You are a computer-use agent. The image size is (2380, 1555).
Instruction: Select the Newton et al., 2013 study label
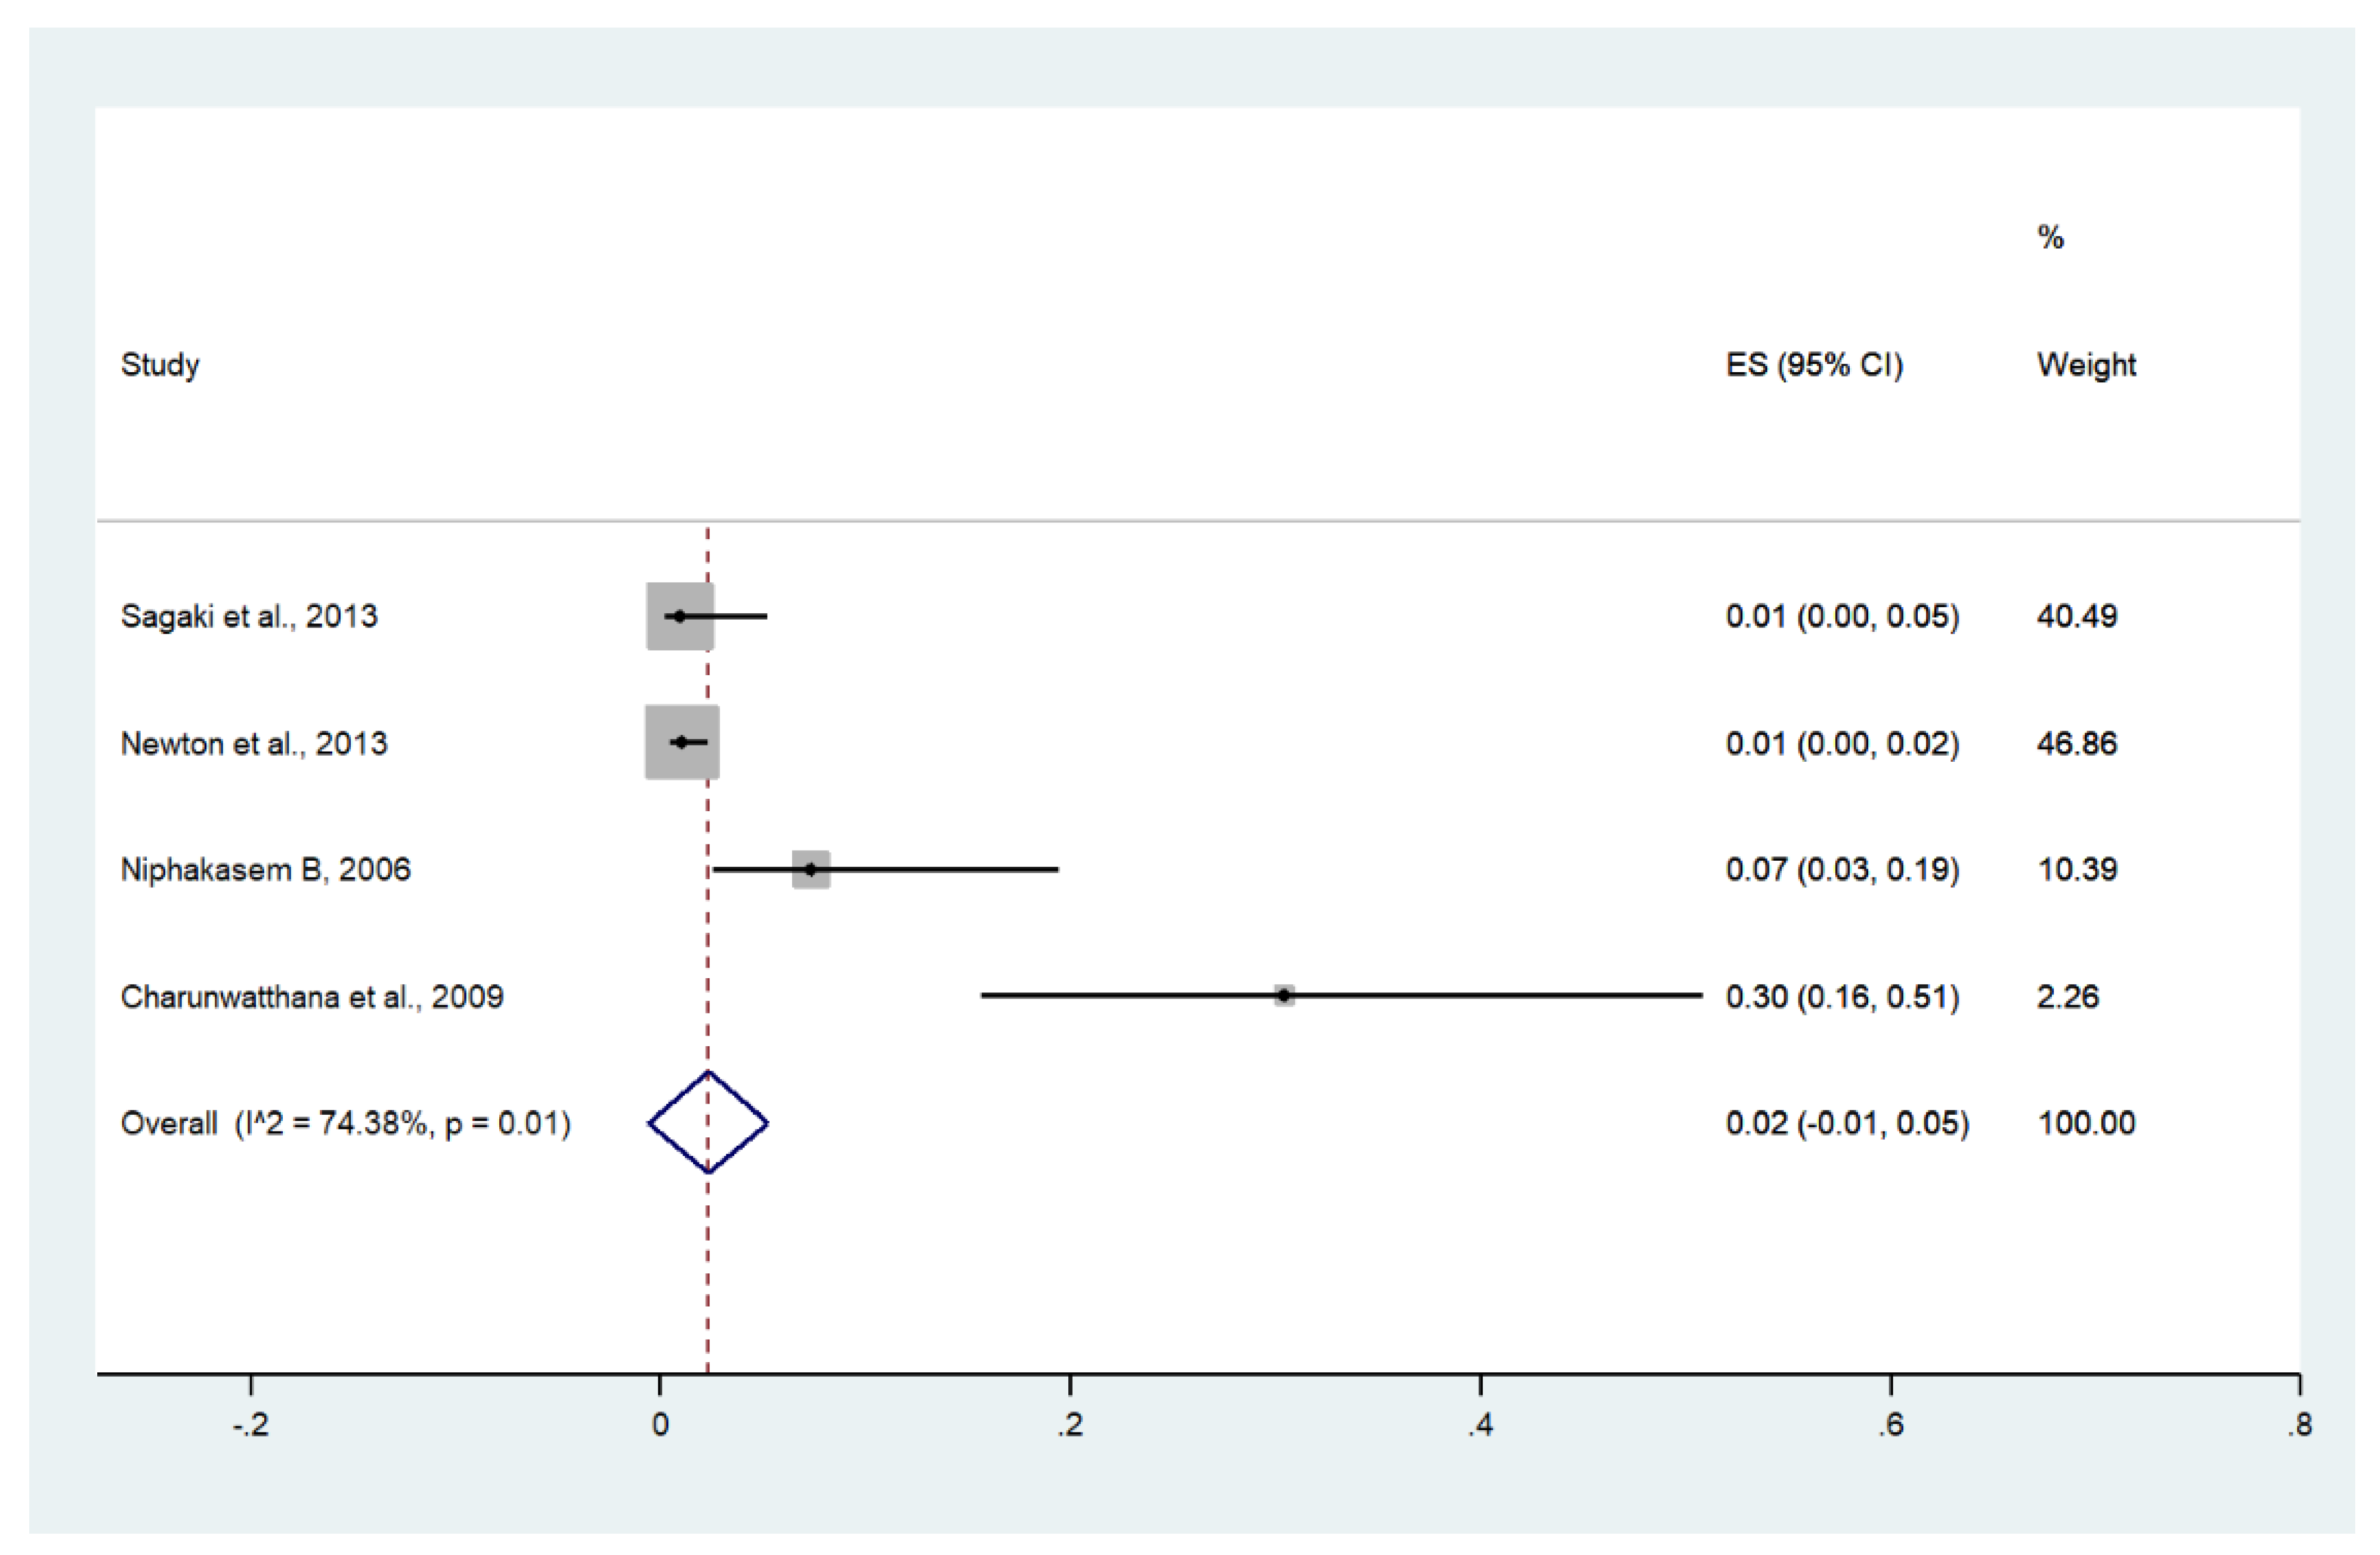point(254,743)
